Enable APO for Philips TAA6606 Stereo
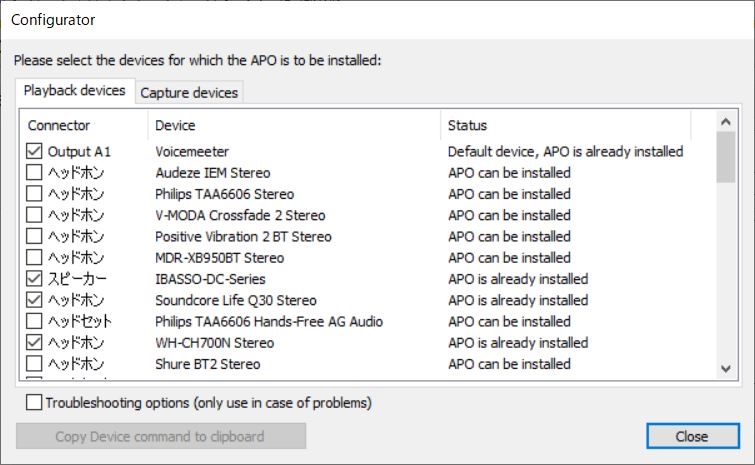The image size is (755, 465). point(34,194)
